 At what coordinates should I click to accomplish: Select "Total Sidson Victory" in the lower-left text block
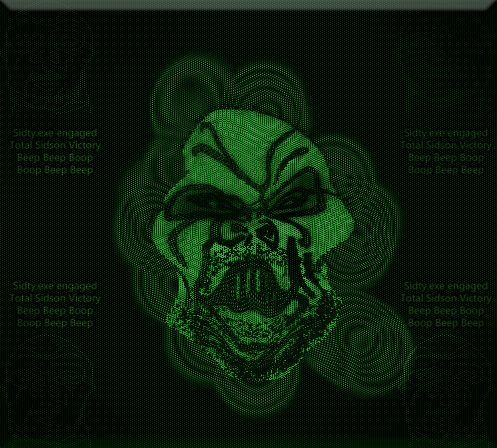(x=55, y=298)
